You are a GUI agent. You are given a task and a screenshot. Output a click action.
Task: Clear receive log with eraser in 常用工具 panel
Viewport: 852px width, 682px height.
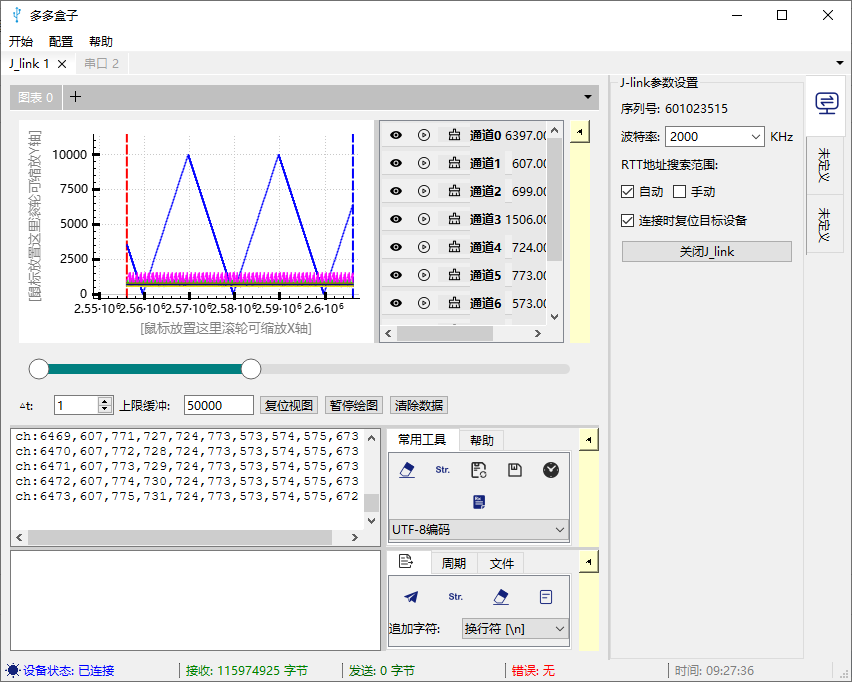tap(407, 470)
